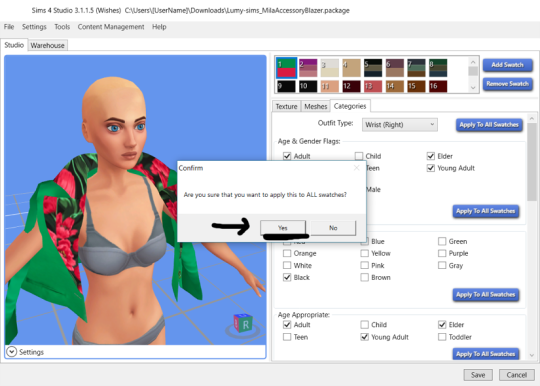The width and height of the screenshot is (540, 386).
Task: Open the Outfit Type dropdown Wrist (Right)
Action: pyautogui.click(x=399, y=125)
